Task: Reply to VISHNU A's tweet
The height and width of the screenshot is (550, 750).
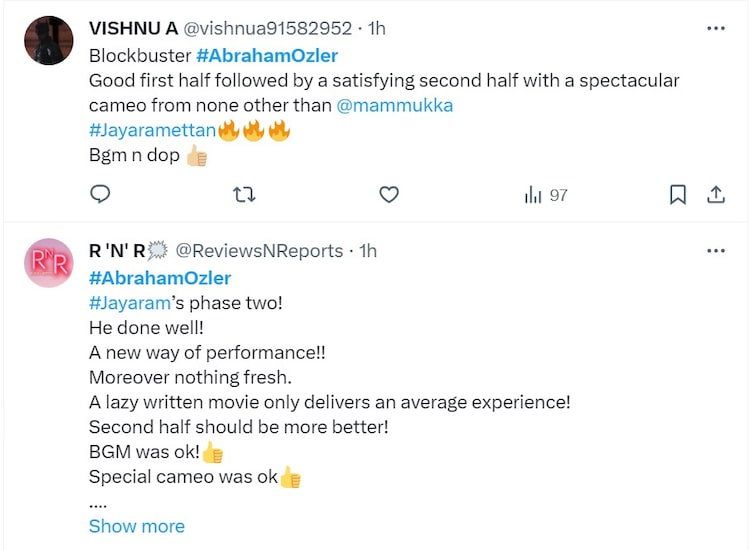Action: click(100, 194)
